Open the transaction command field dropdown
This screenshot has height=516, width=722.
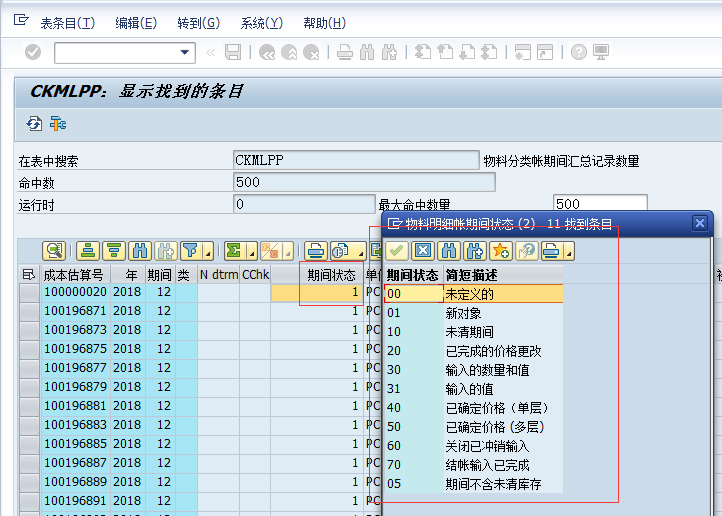click(x=185, y=52)
